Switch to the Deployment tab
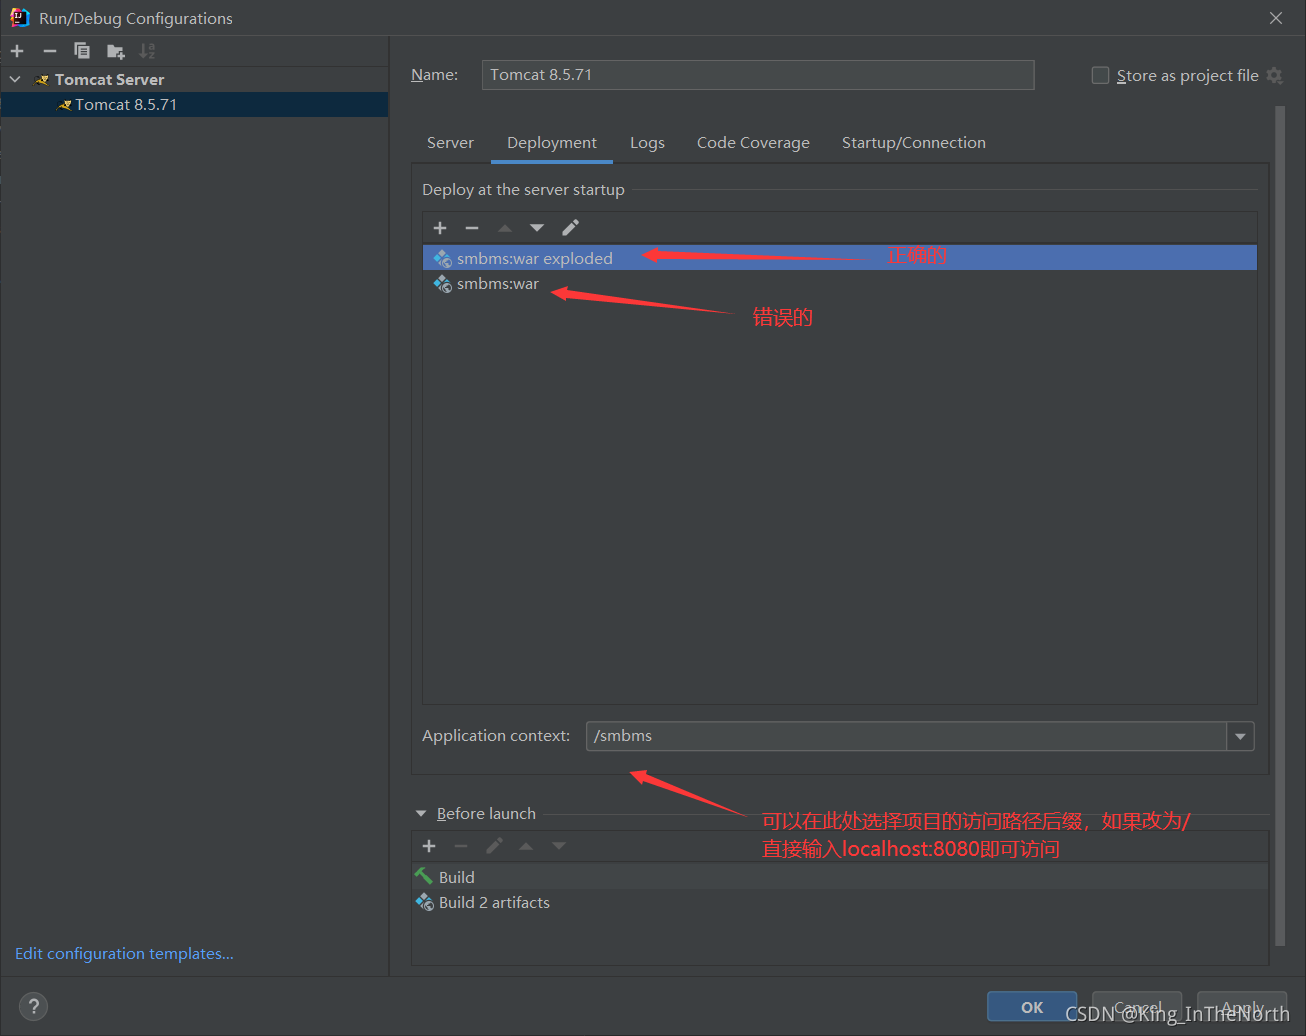This screenshot has width=1306, height=1036. pos(552,143)
